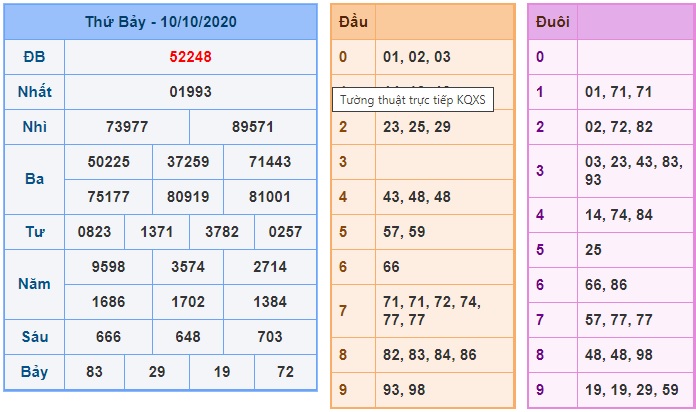Select Đuôi values 03, 23, 43, 83, 93
This screenshot has height=412, width=696.
[x=634, y=170]
